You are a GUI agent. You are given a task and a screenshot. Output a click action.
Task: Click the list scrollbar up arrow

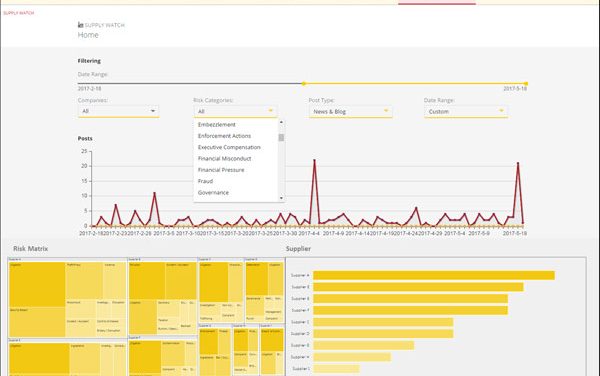point(281,122)
